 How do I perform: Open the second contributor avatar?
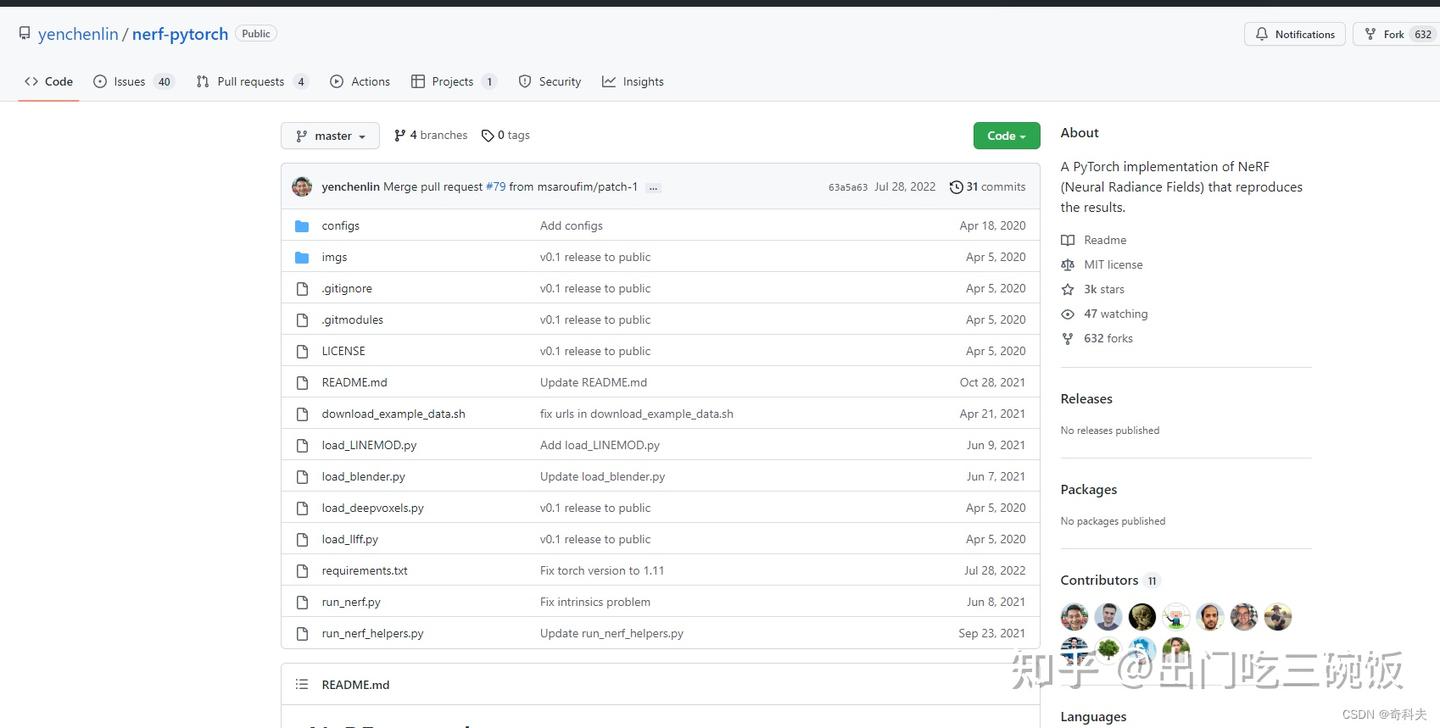1108,617
